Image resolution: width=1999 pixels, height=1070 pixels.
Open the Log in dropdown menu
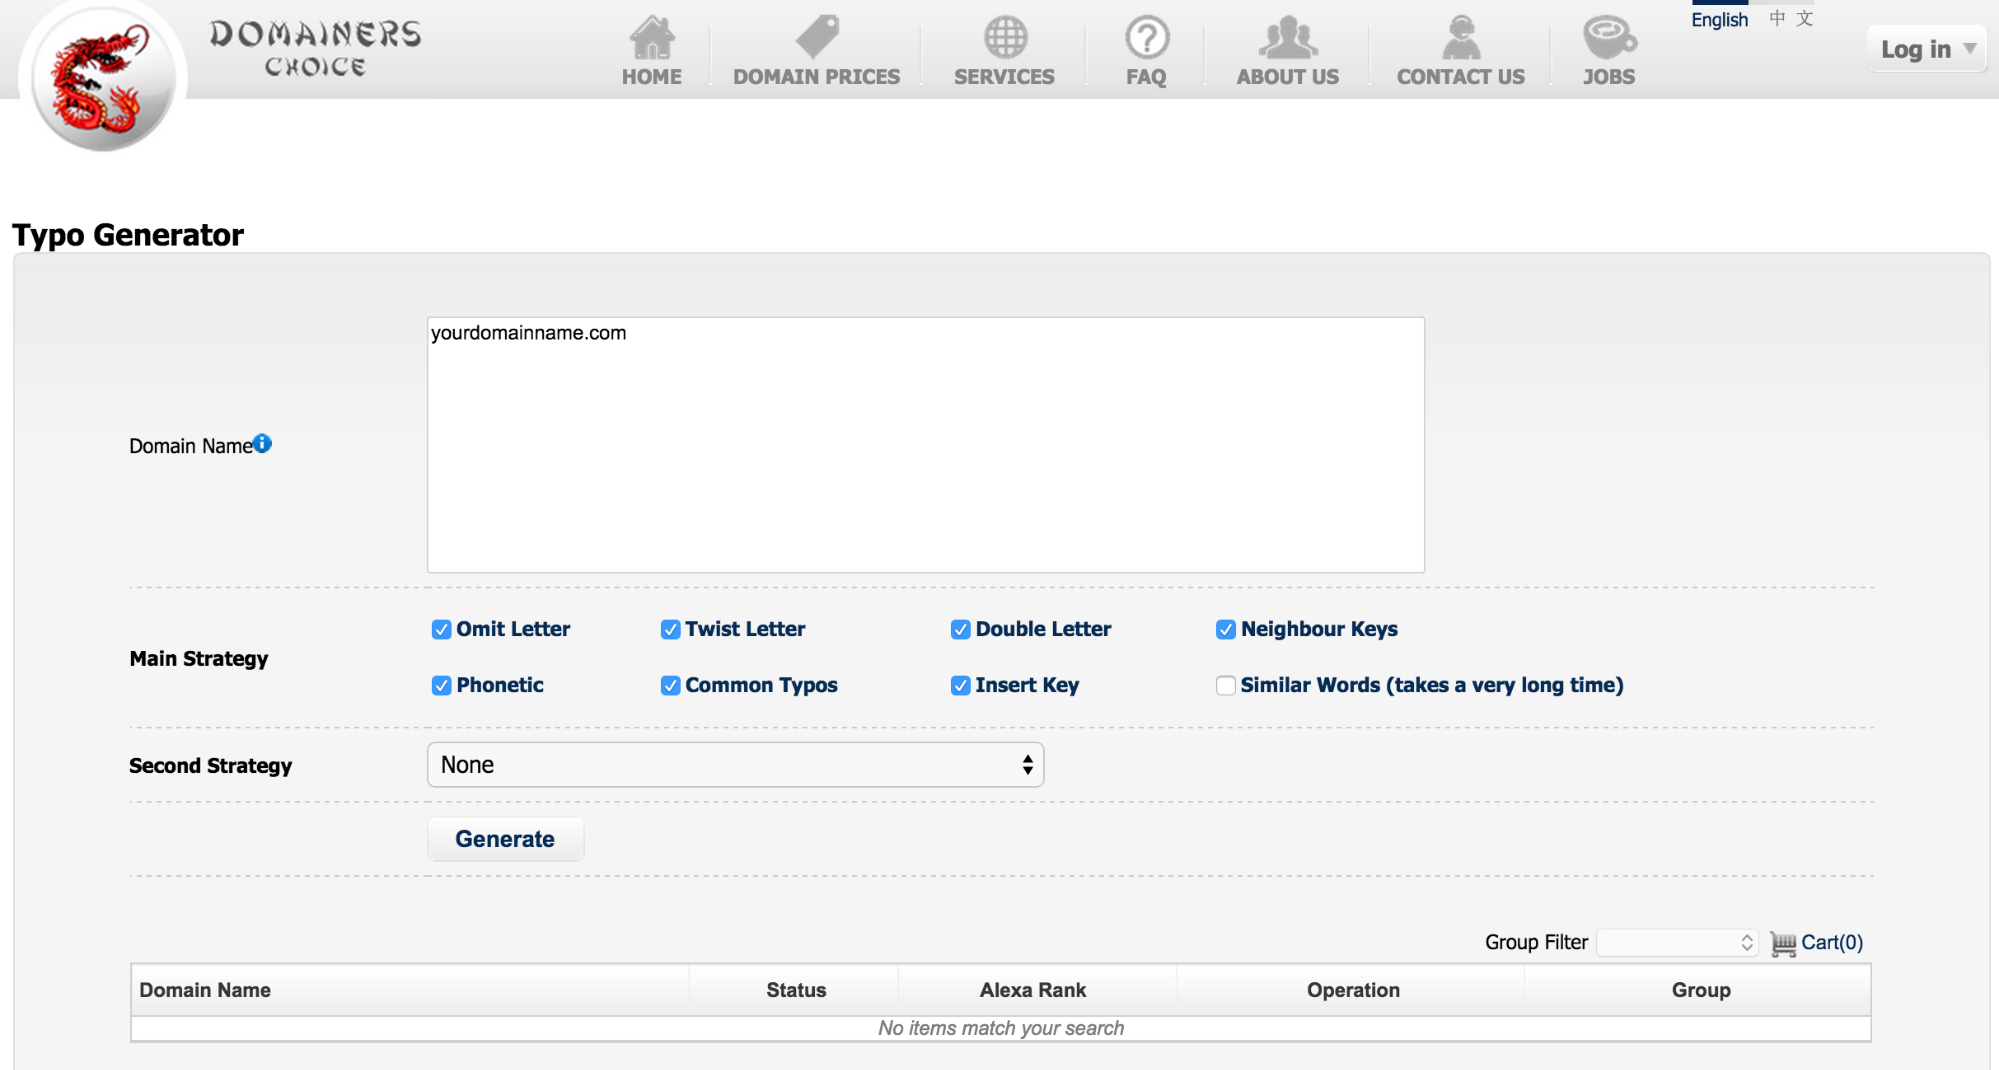[1926, 49]
